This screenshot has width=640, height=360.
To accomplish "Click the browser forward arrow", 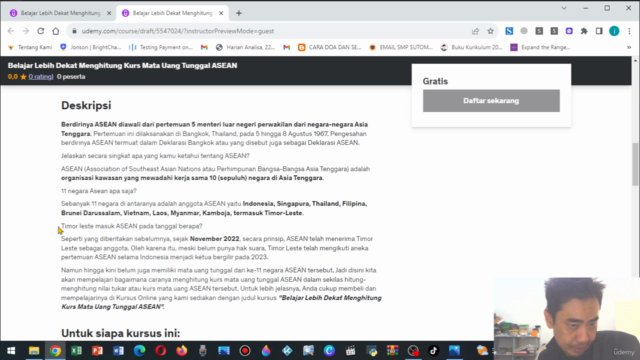I will tap(26, 31).
